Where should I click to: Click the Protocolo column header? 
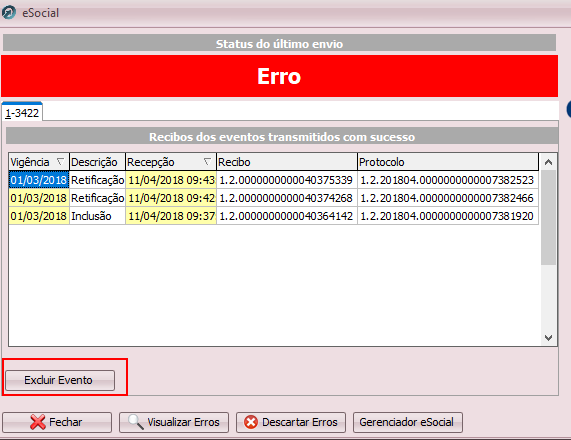pyautogui.click(x=448, y=162)
